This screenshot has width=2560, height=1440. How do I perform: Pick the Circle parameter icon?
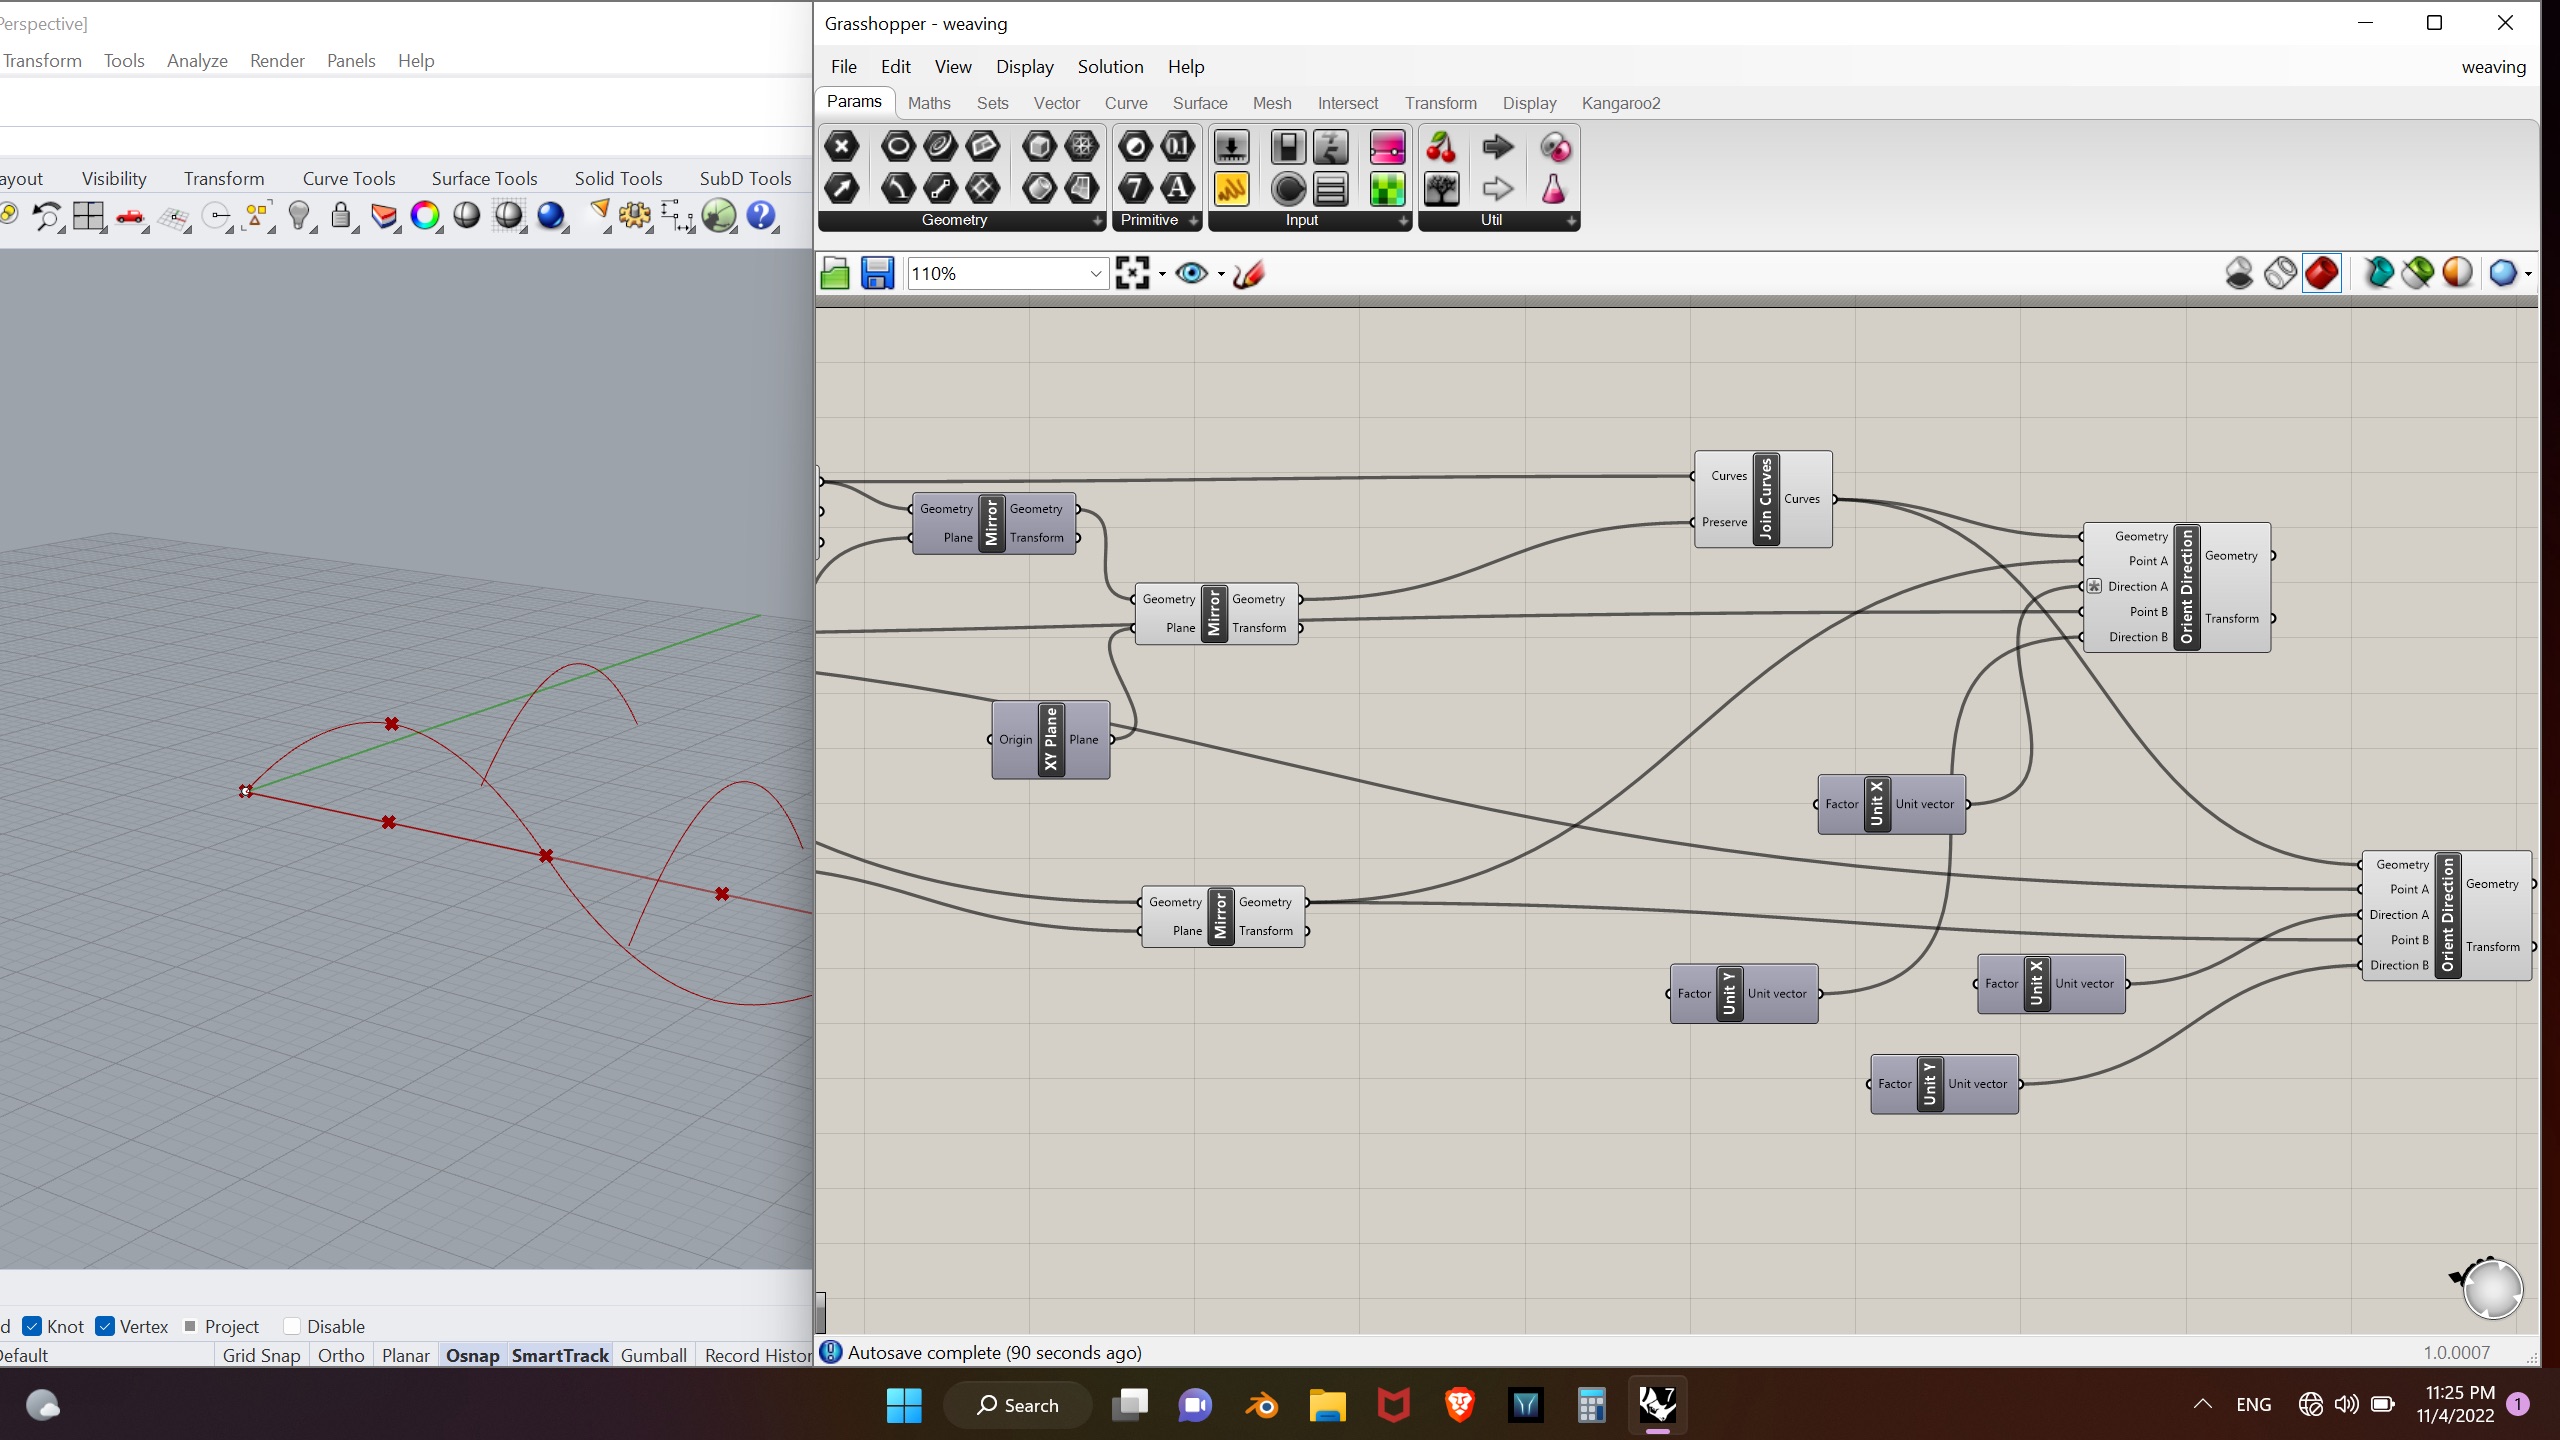click(898, 147)
